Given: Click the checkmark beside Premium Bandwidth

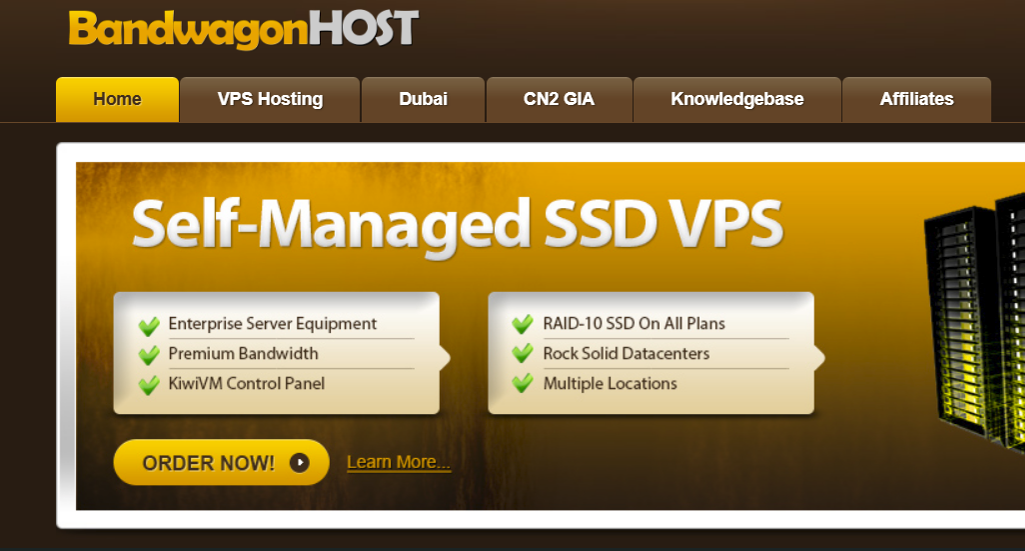Looking at the screenshot, I should coord(149,355).
